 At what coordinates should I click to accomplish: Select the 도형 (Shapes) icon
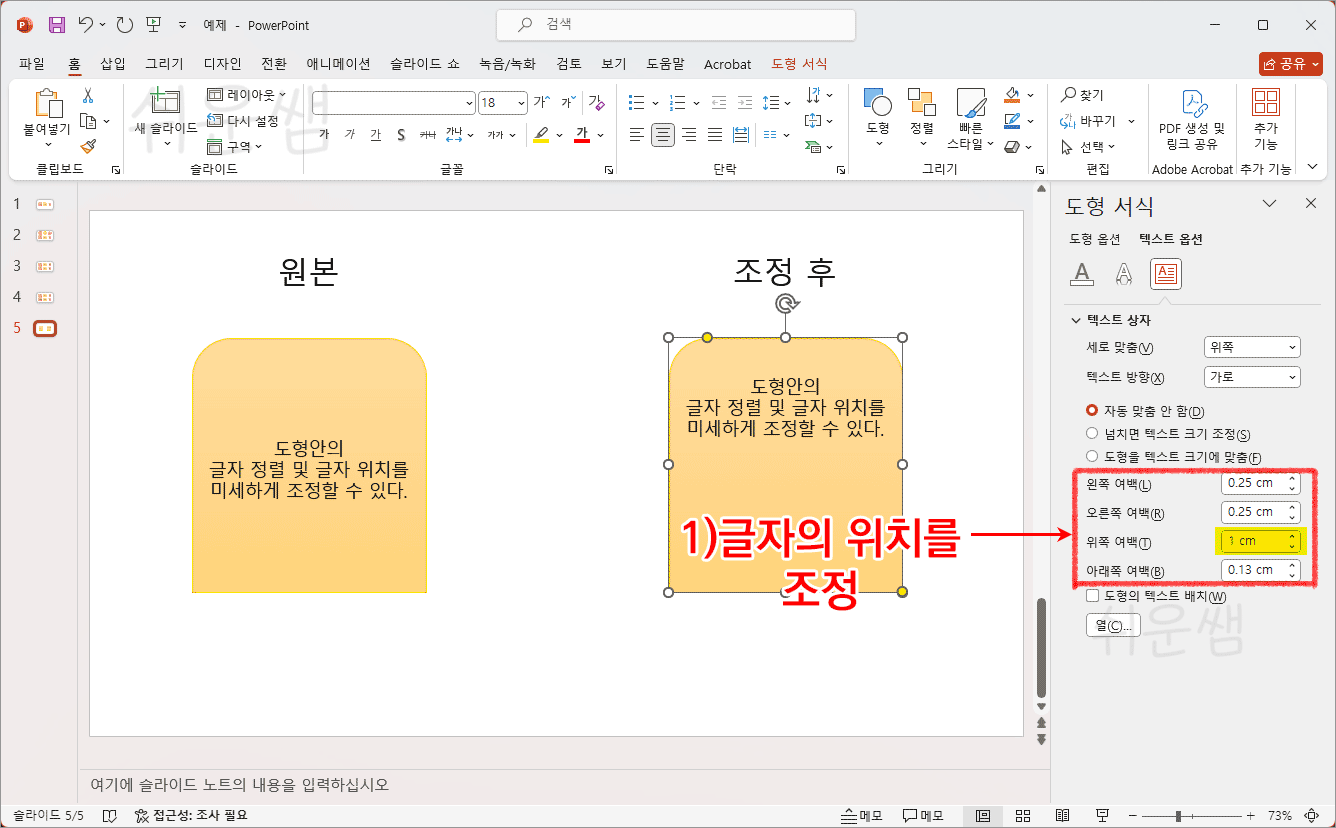click(878, 103)
